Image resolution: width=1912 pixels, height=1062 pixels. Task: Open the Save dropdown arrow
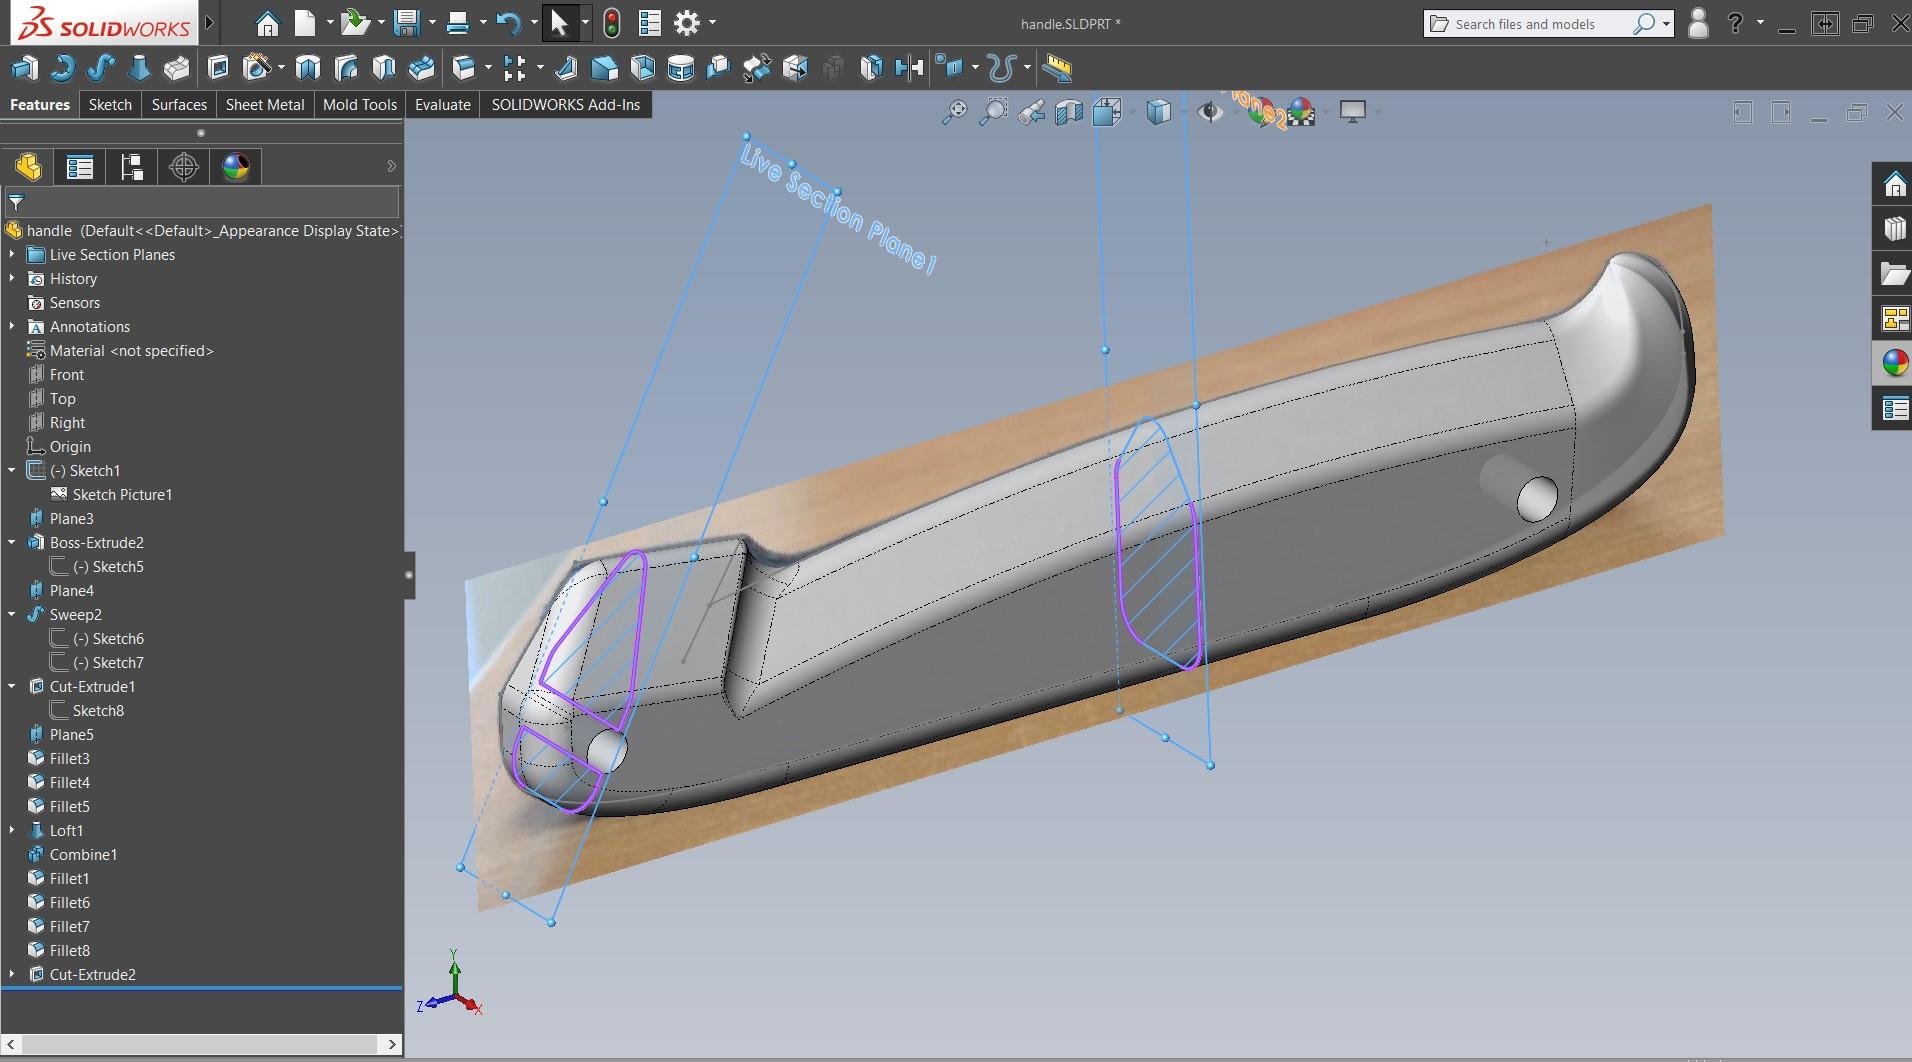click(x=432, y=23)
